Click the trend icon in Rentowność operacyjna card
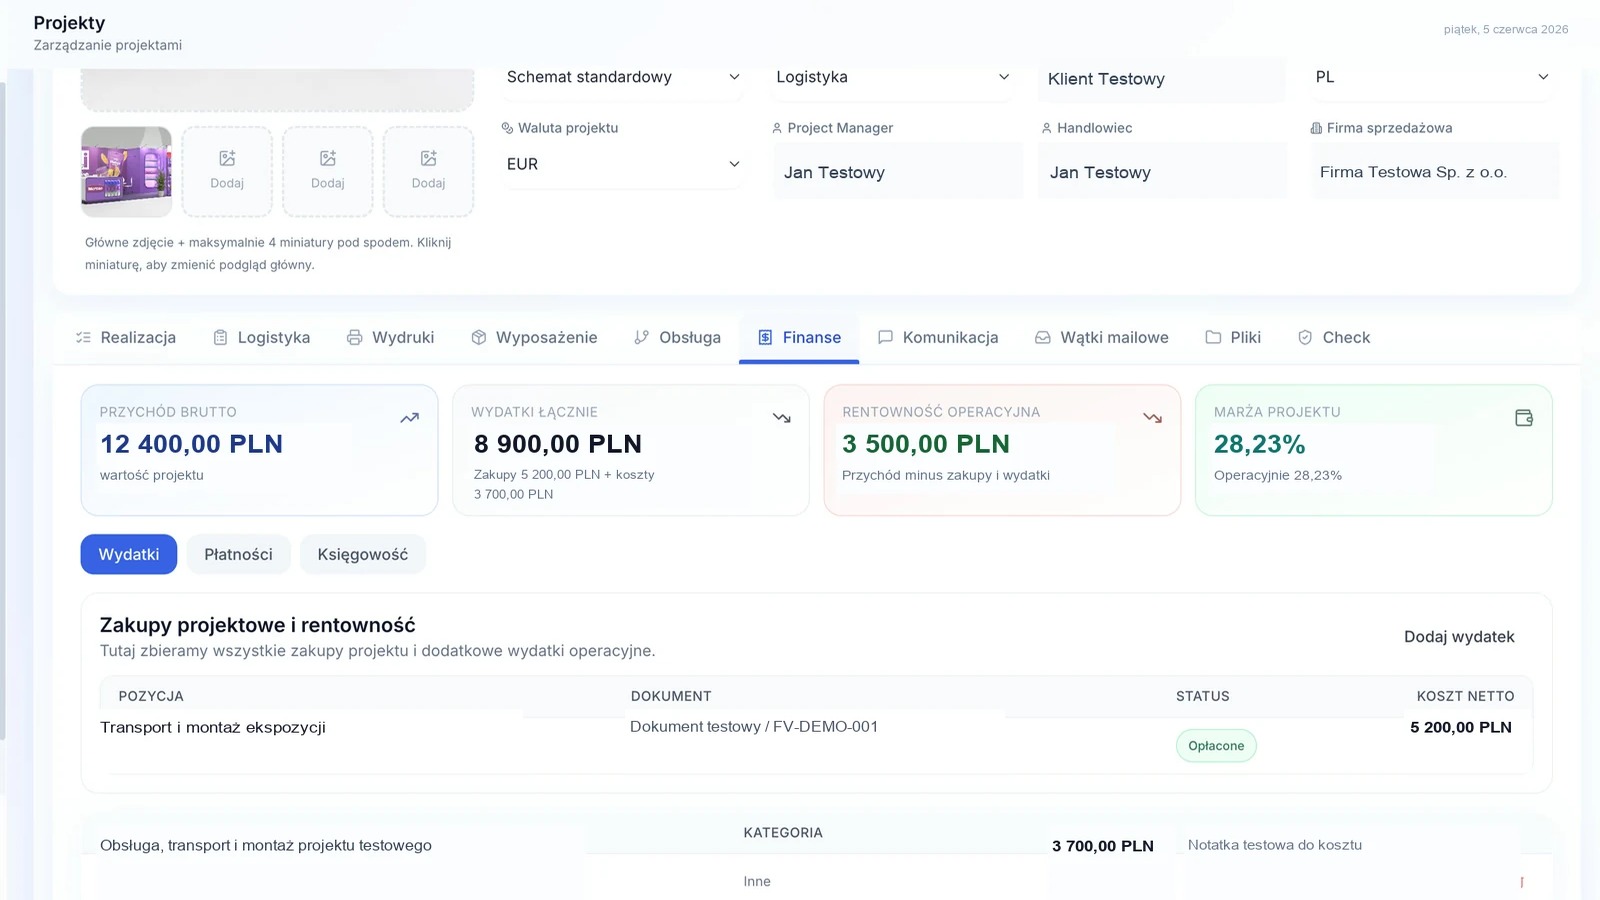Screen dimensions: 1600x900 1153,418
